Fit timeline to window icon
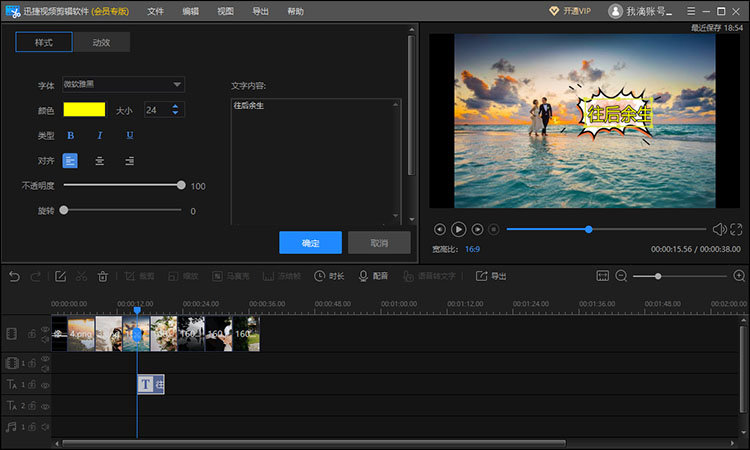Screen dimensions: 750x450 point(603,276)
